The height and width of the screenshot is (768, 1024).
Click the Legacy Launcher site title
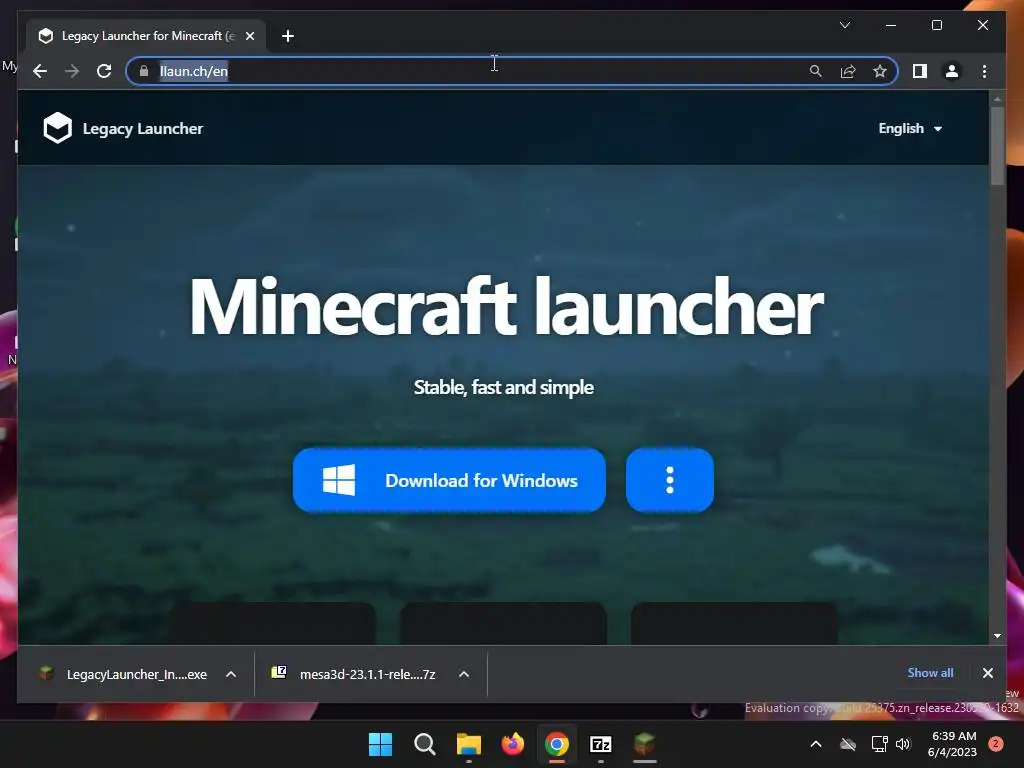pos(143,129)
